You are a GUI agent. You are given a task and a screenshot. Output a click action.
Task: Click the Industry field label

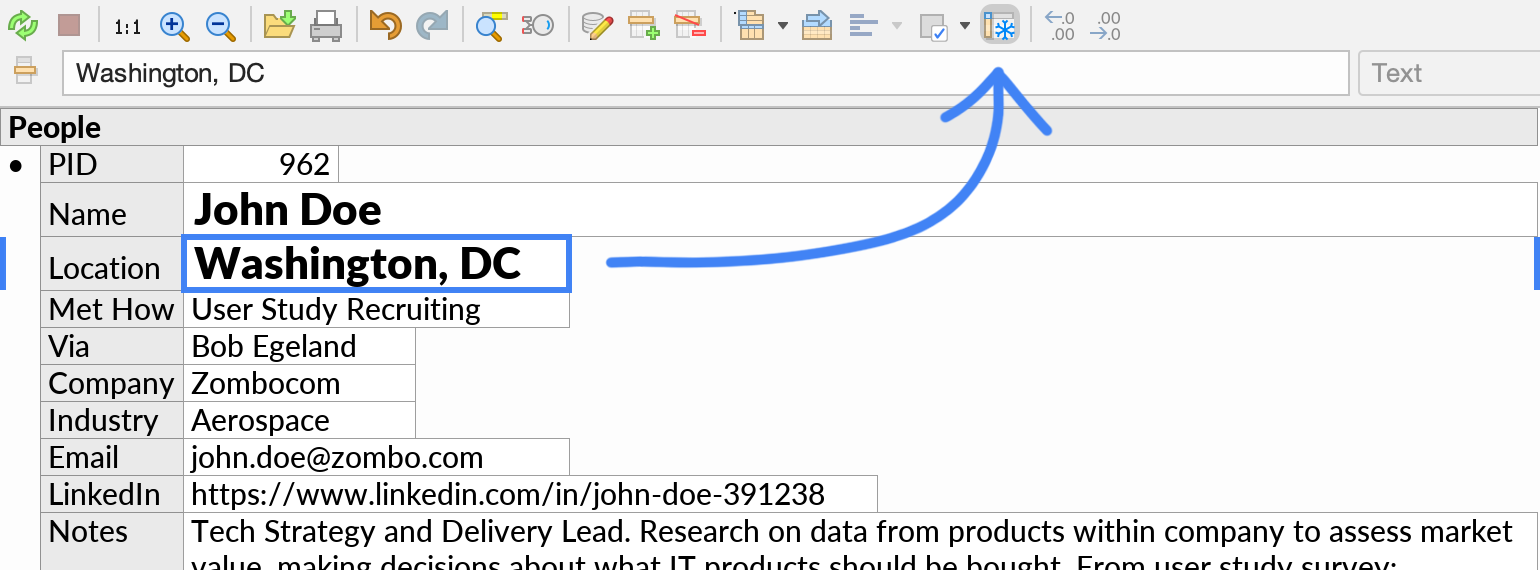(x=112, y=420)
